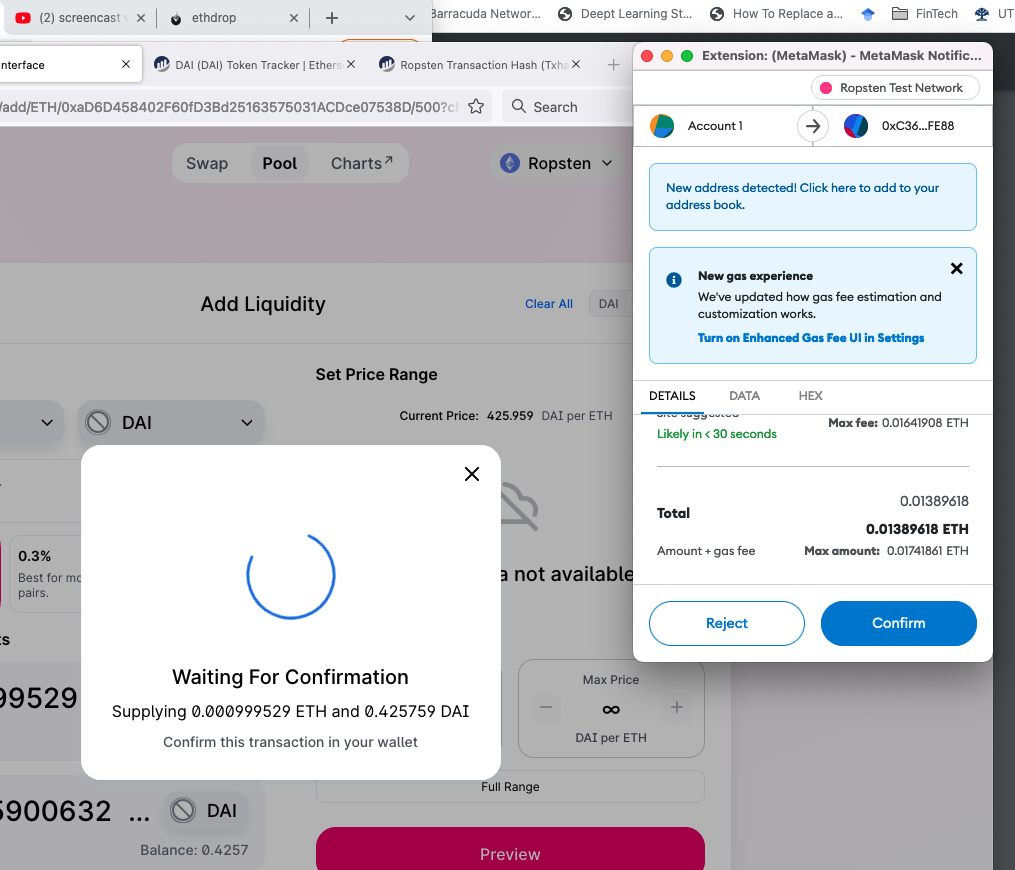The width and height of the screenshot is (1015, 870).
Task: Click the Preview button
Action: 510,851
